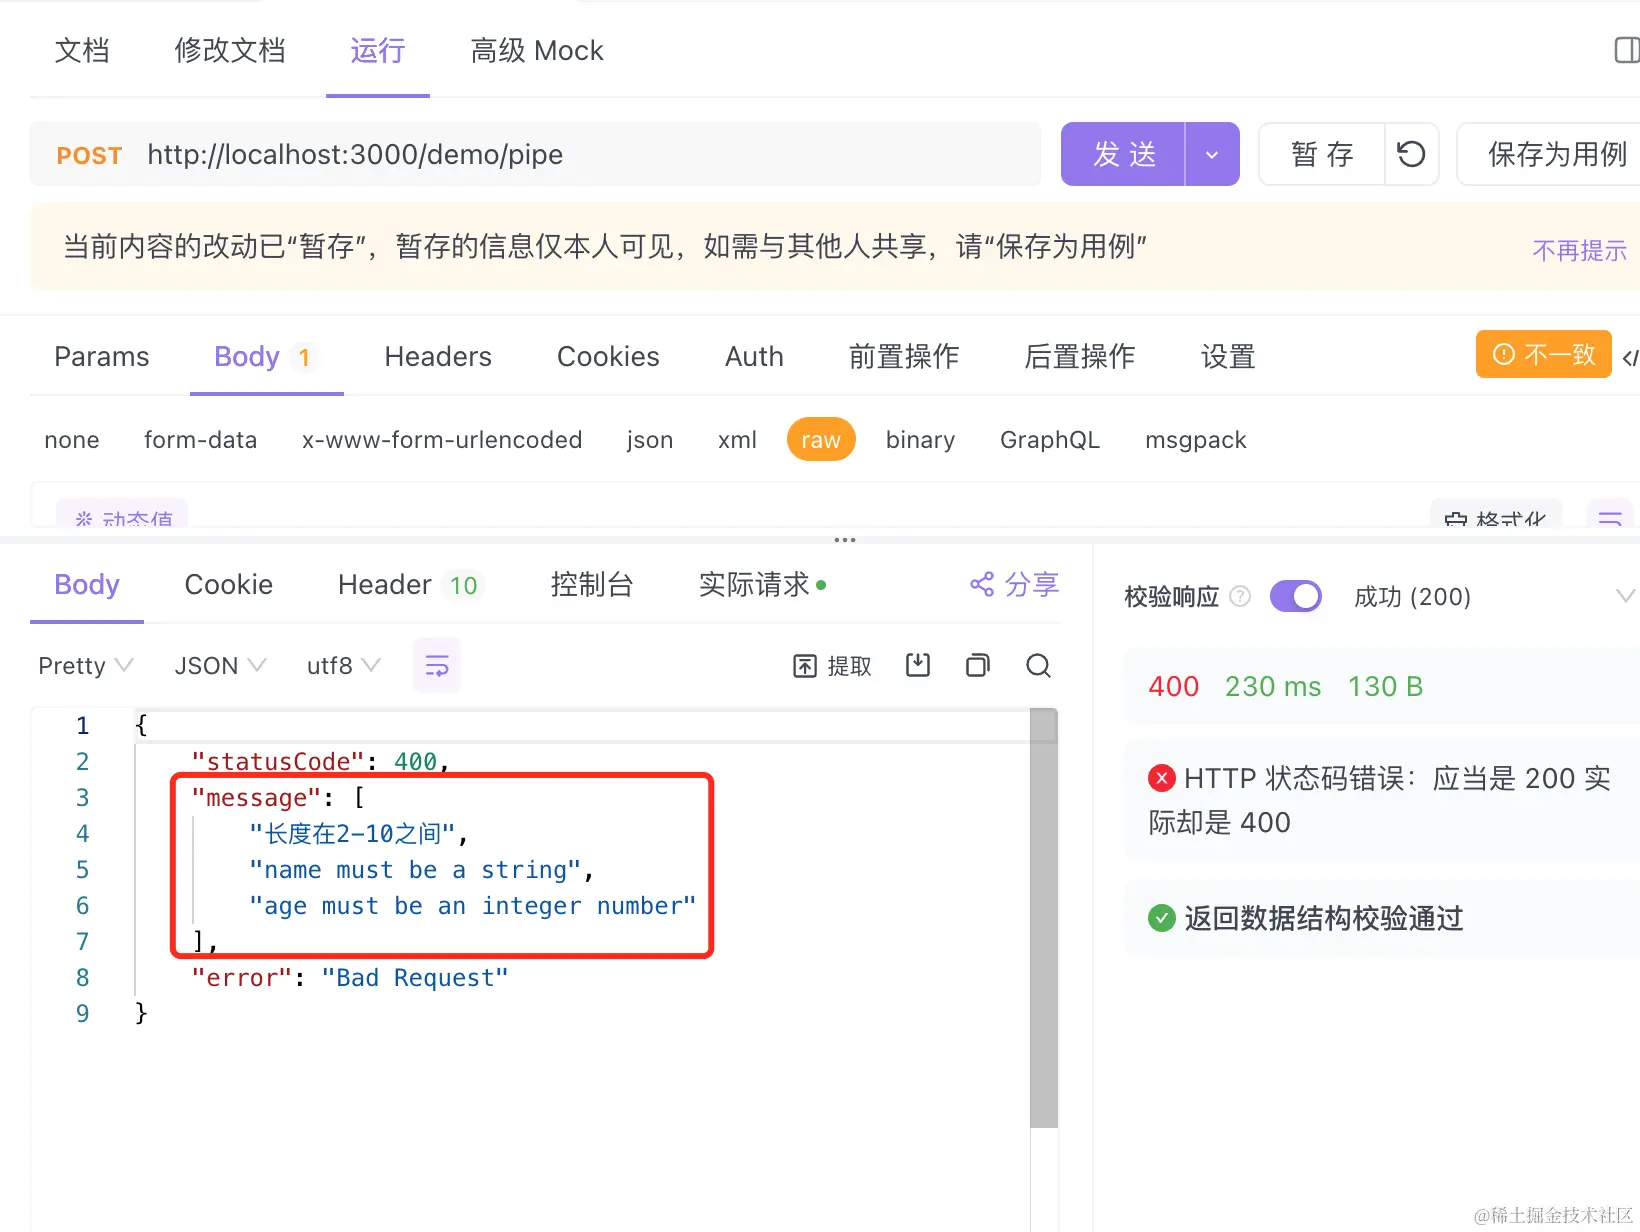The image size is (1640, 1232).
Task: Click the 不再提示 link
Action: pos(1580,250)
